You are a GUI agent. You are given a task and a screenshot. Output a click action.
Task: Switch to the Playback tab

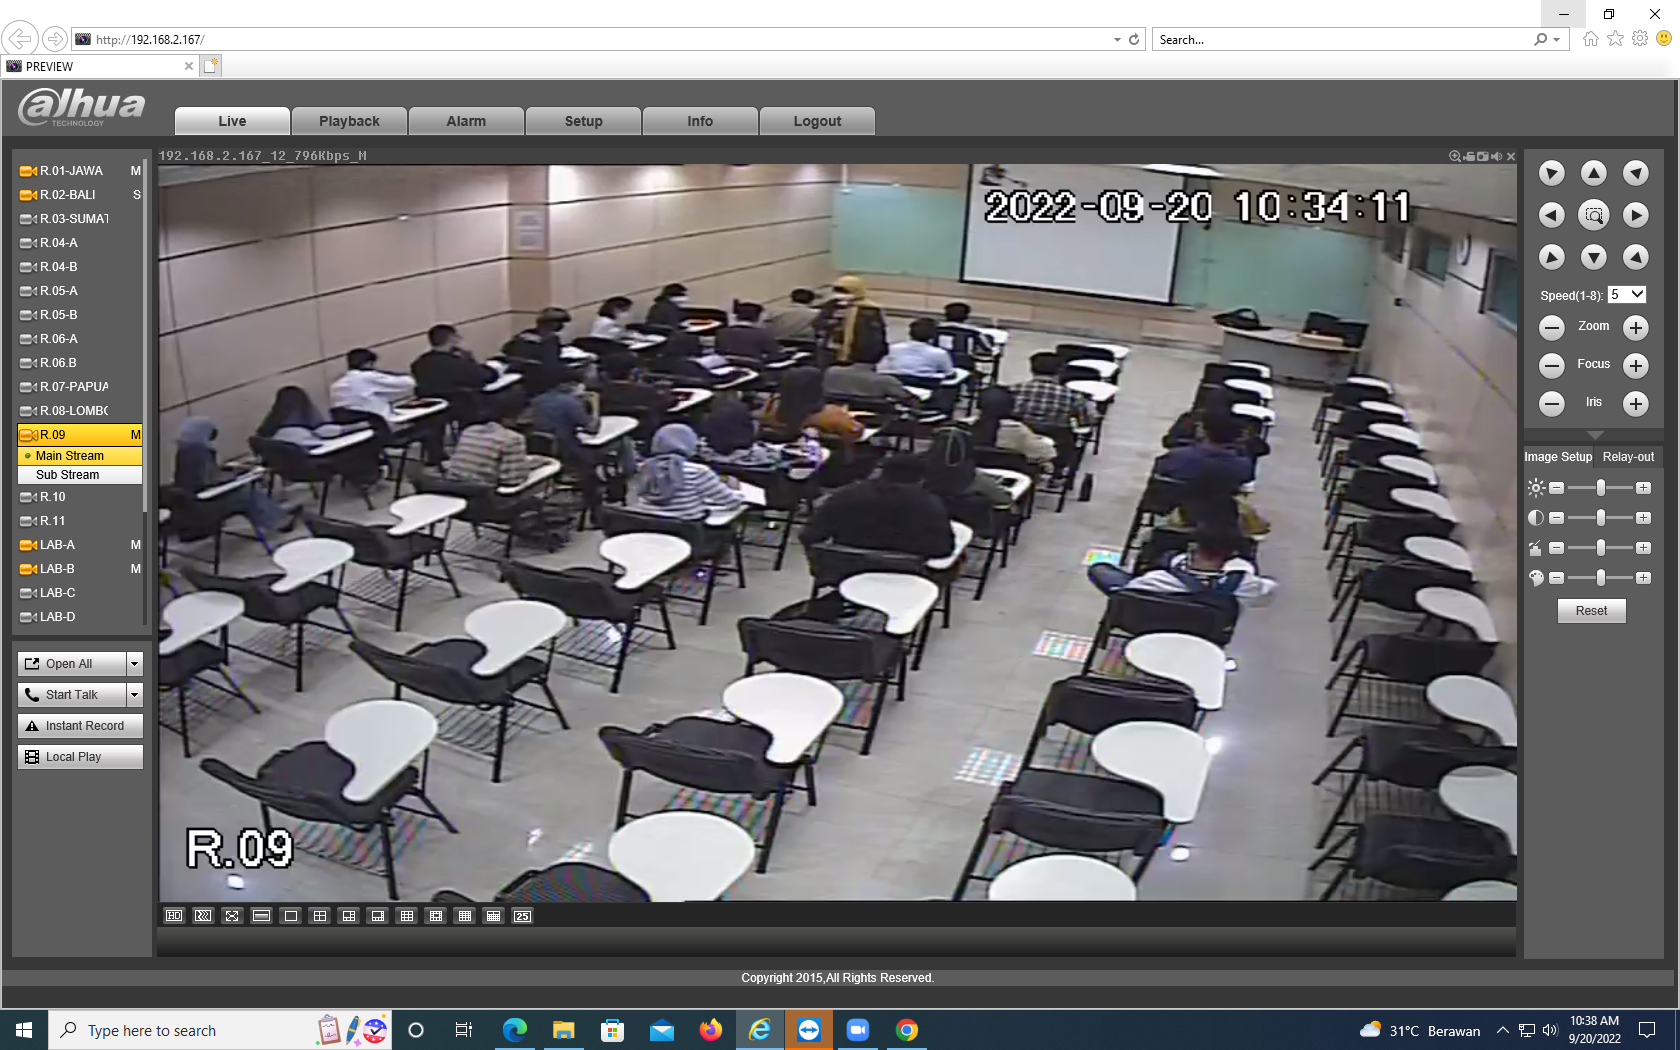tap(349, 121)
